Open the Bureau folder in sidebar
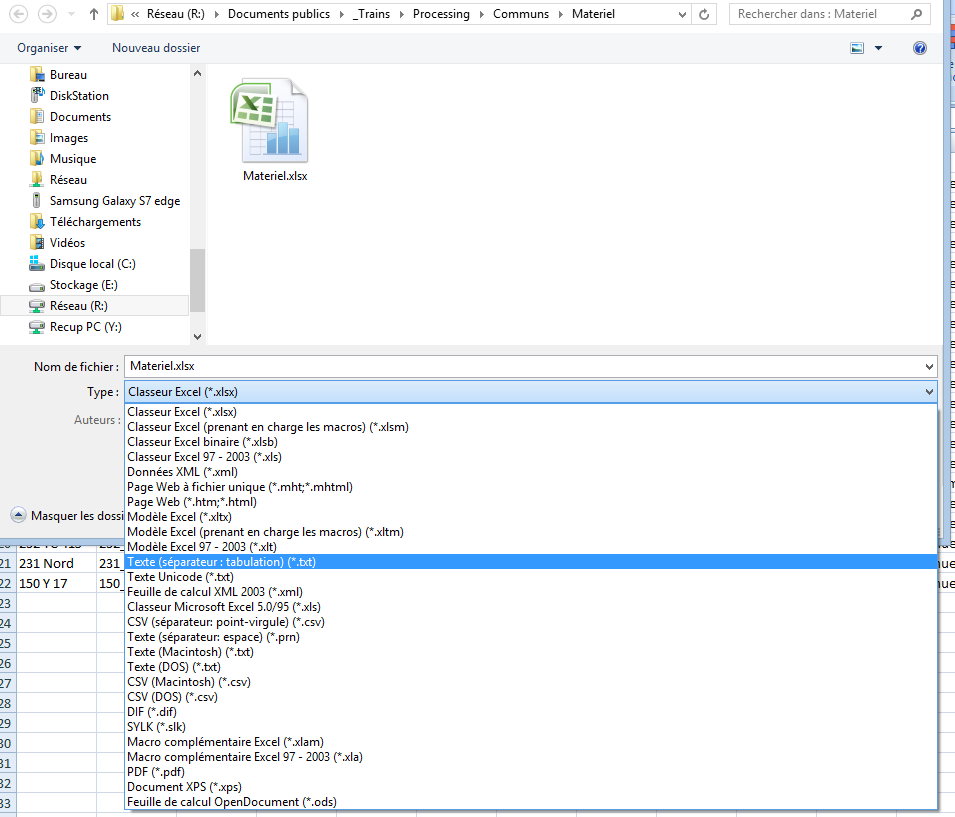Image resolution: width=955 pixels, height=817 pixels. (x=58, y=75)
